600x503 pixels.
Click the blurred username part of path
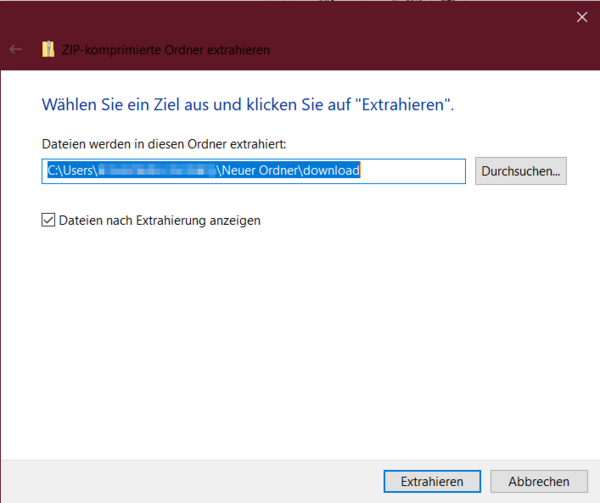155,171
